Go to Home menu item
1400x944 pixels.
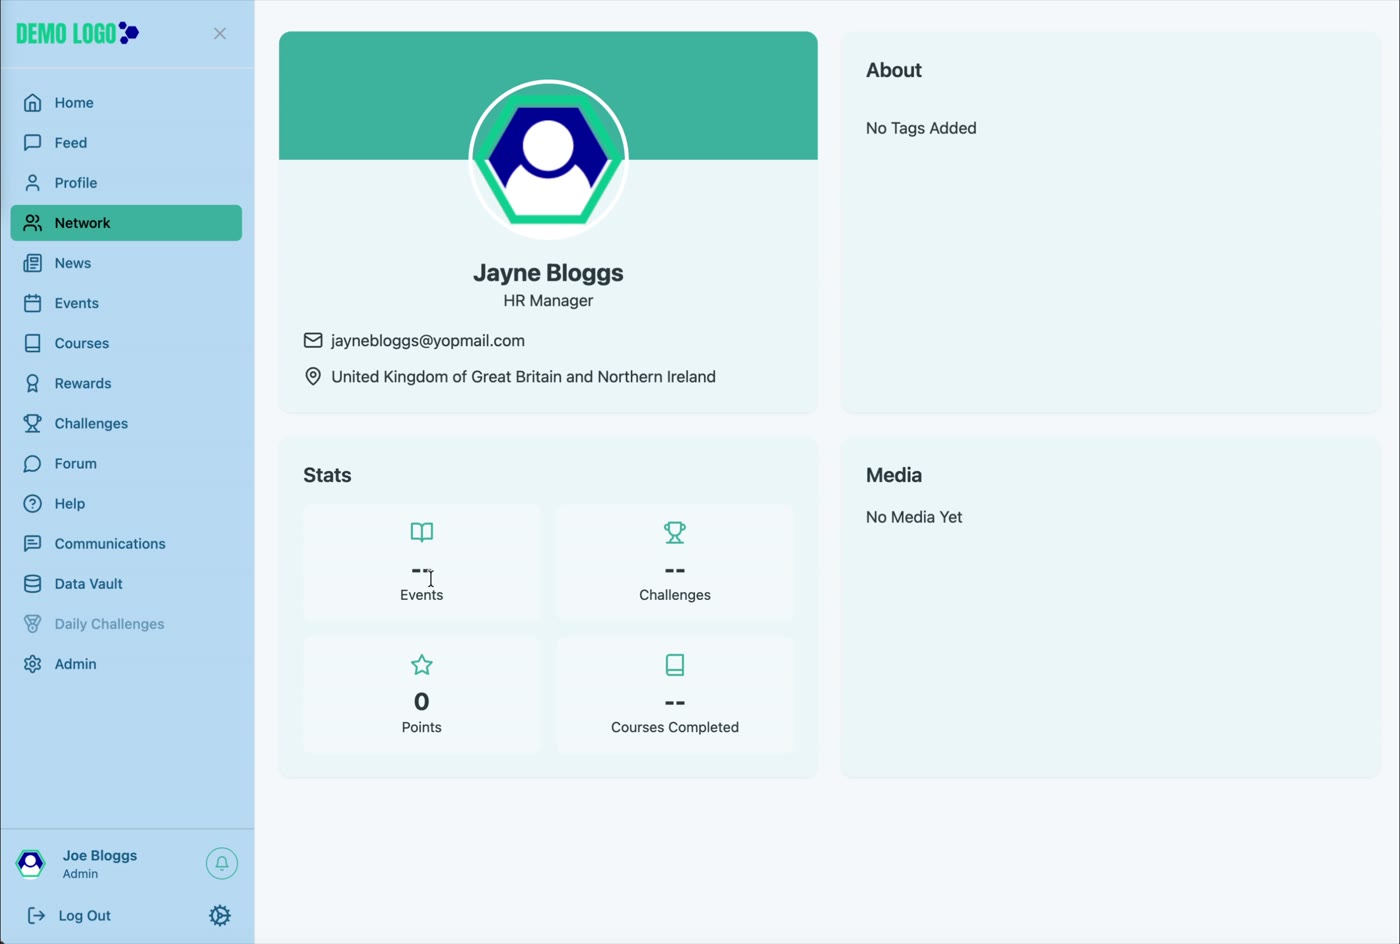coord(126,103)
